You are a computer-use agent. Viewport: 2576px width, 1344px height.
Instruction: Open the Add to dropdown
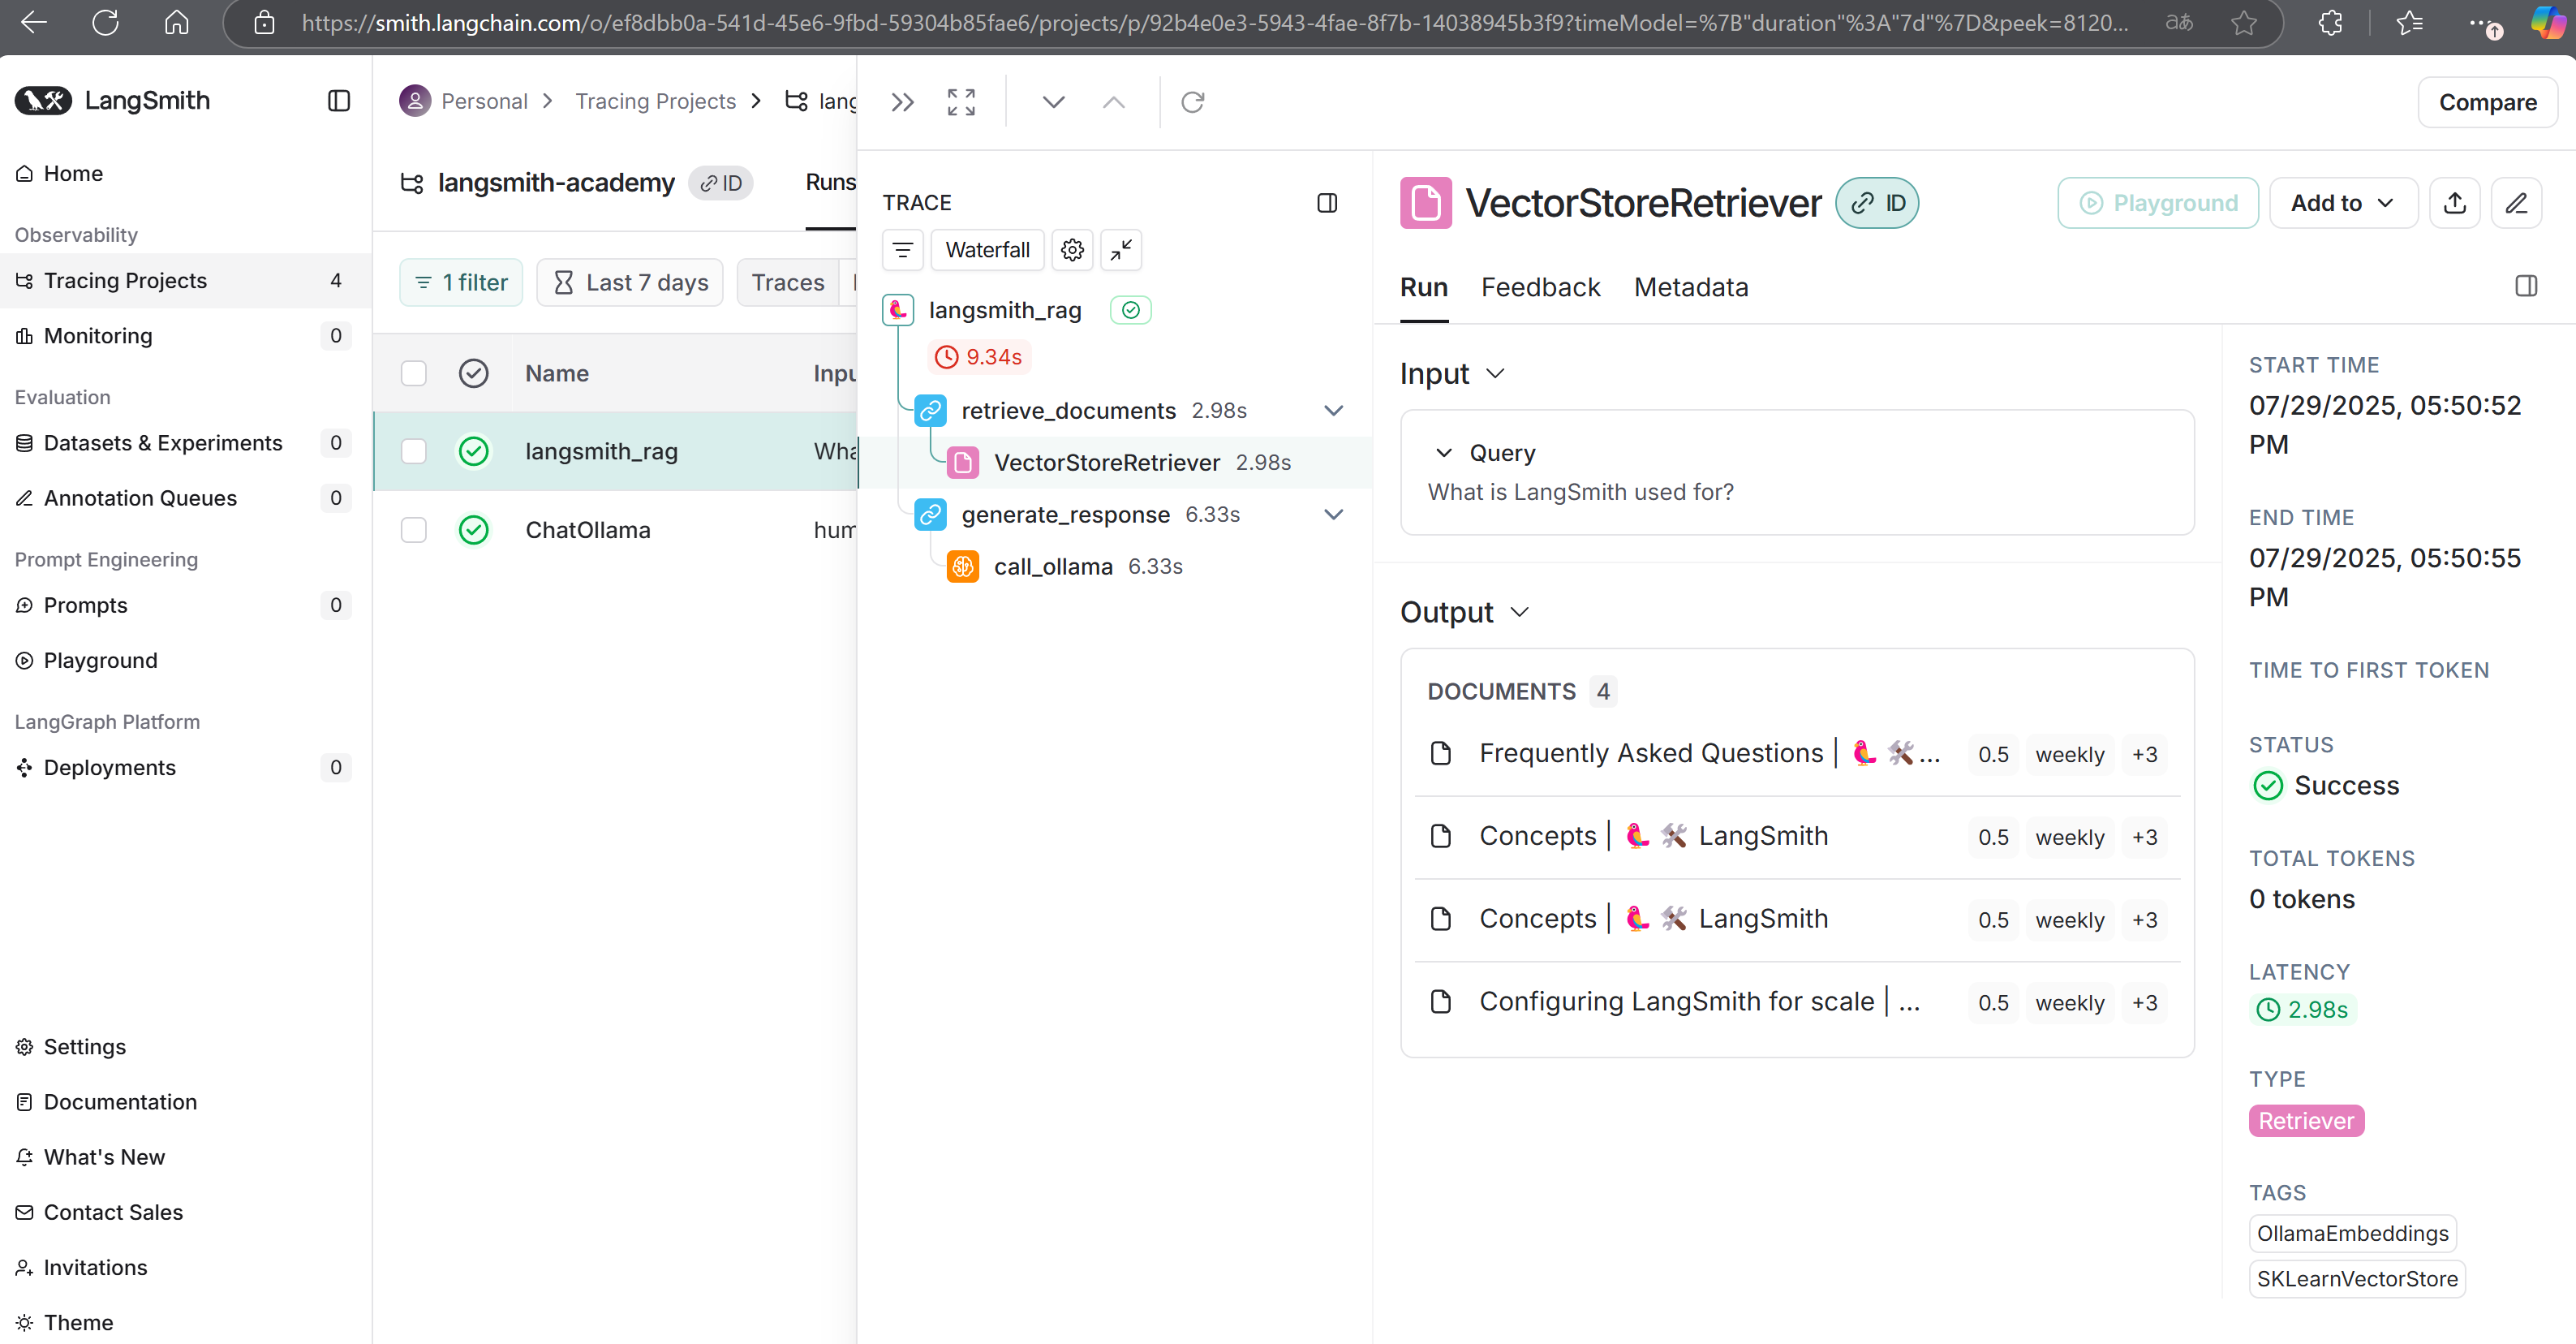[2343, 203]
